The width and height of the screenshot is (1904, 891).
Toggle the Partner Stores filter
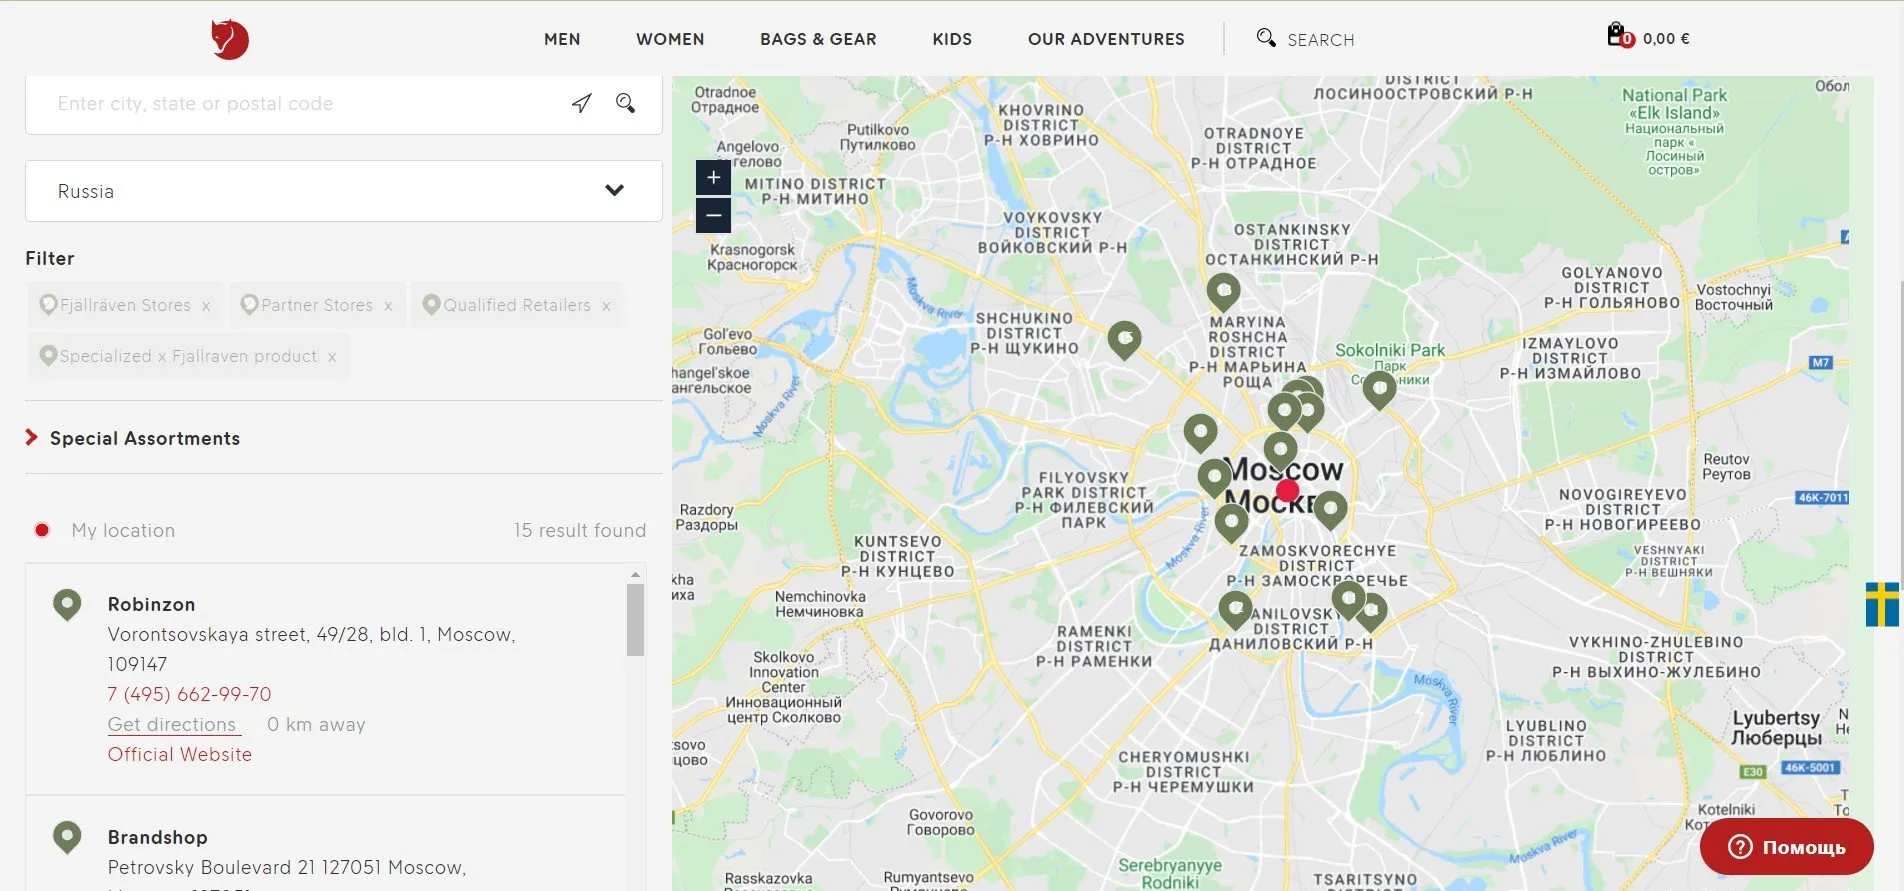coord(317,305)
